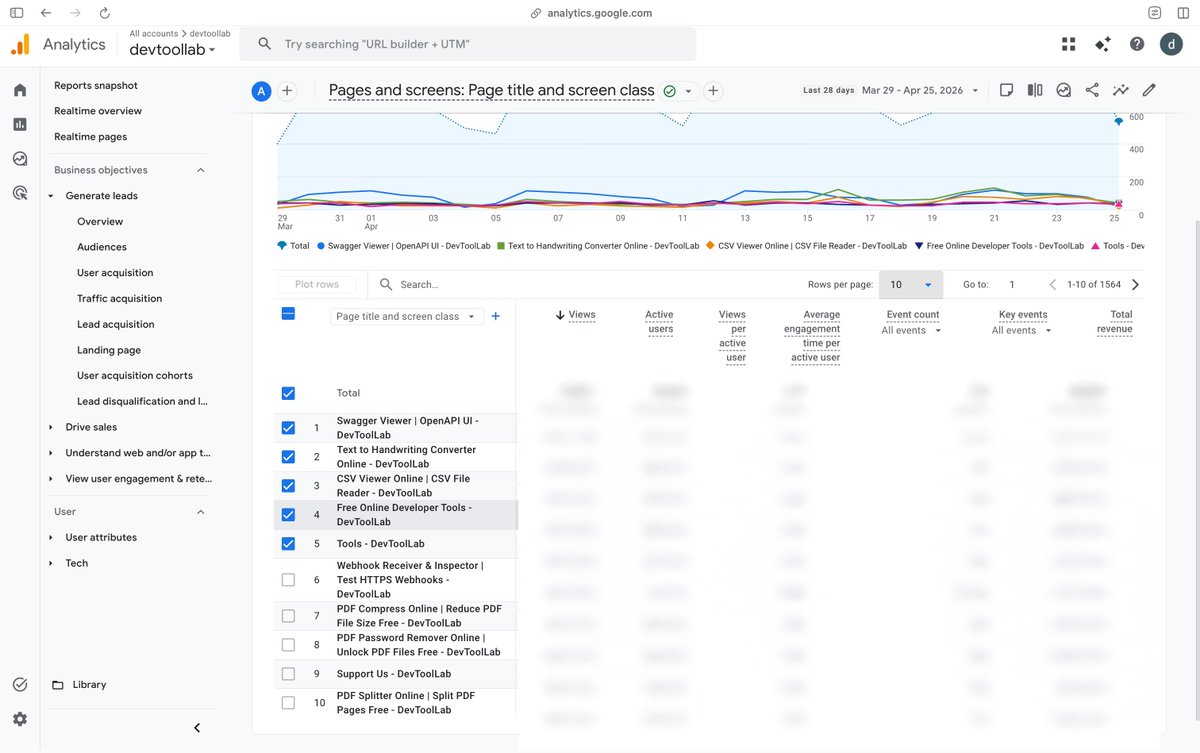Open the Explore icon in left rail
The width and height of the screenshot is (1200, 753).
click(x=20, y=159)
